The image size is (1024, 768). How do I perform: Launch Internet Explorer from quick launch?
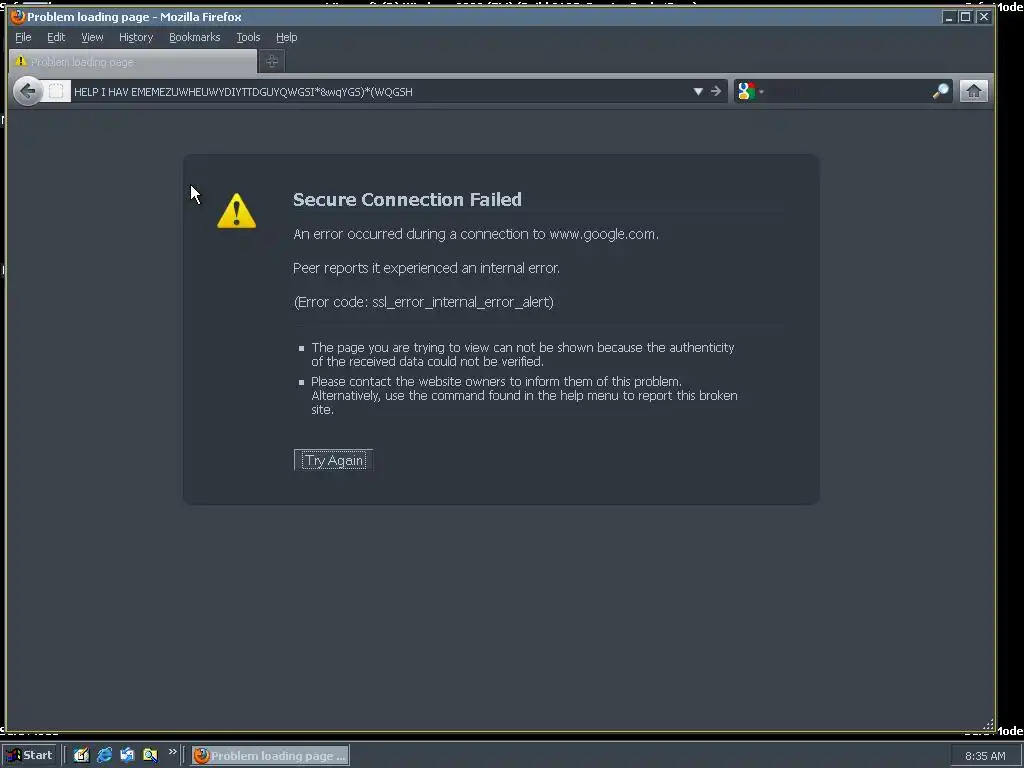(104, 755)
